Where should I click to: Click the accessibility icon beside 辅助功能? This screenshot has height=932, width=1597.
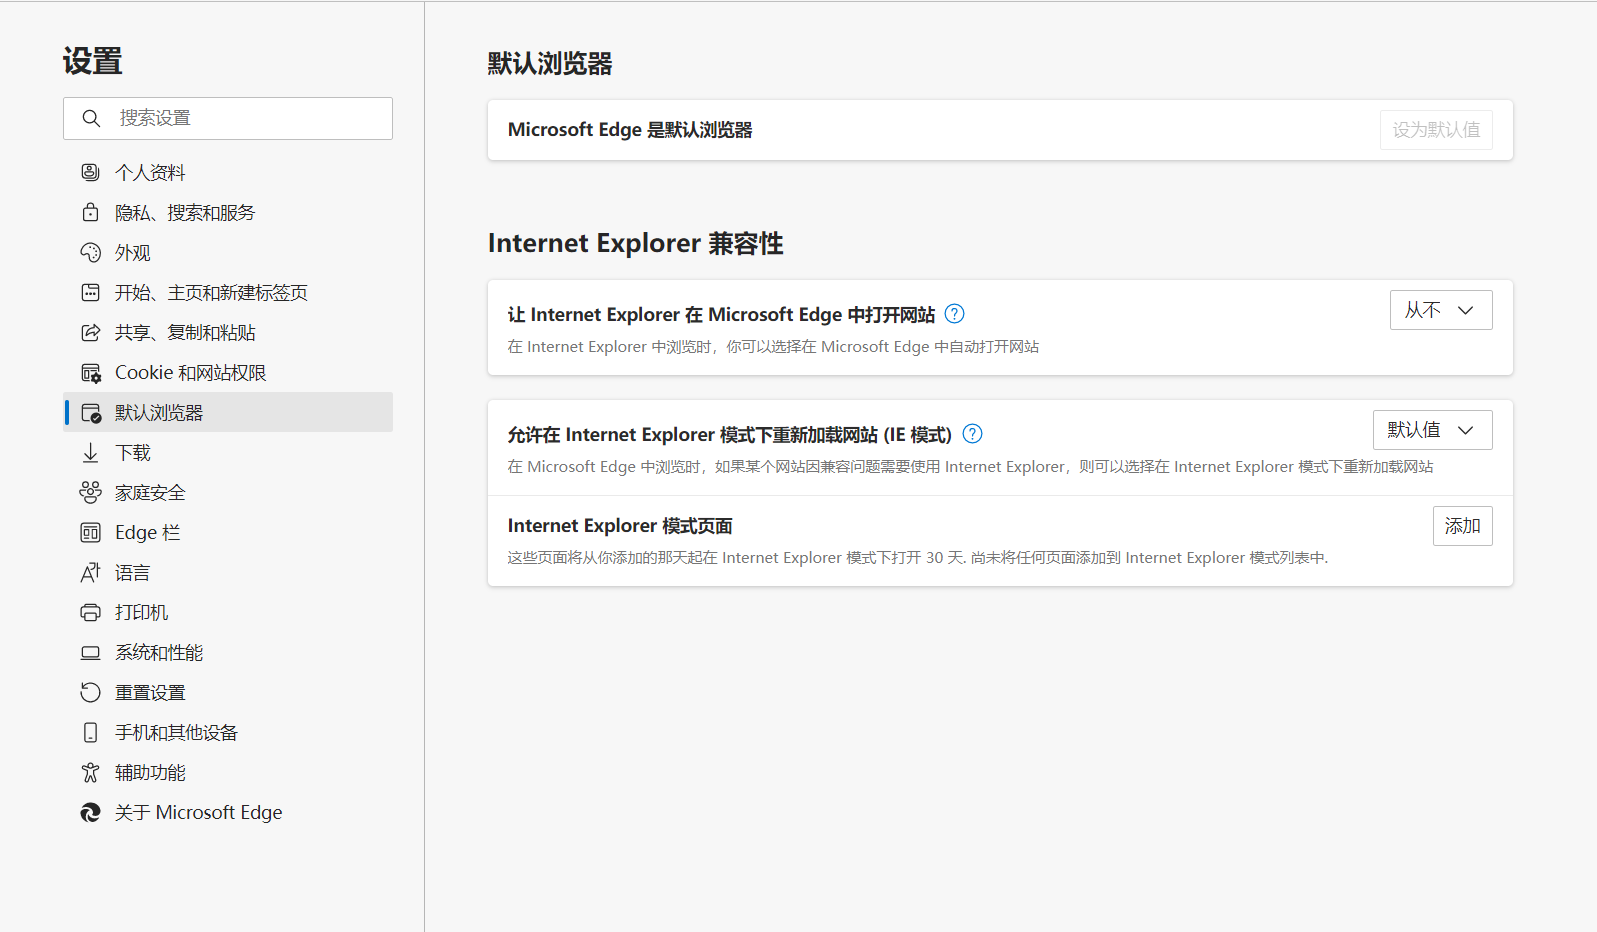(90, 772)
